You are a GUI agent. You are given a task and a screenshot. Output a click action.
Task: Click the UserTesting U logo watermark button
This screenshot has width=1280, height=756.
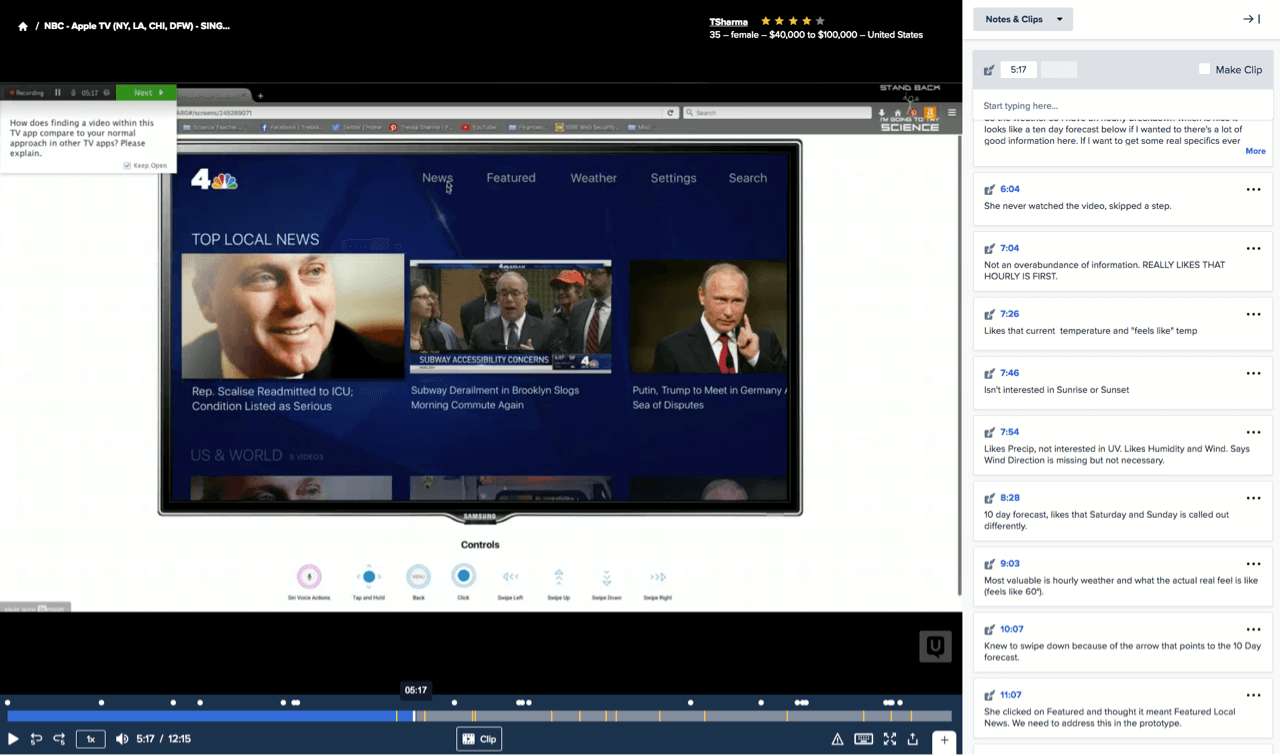(x=935, y=646)
